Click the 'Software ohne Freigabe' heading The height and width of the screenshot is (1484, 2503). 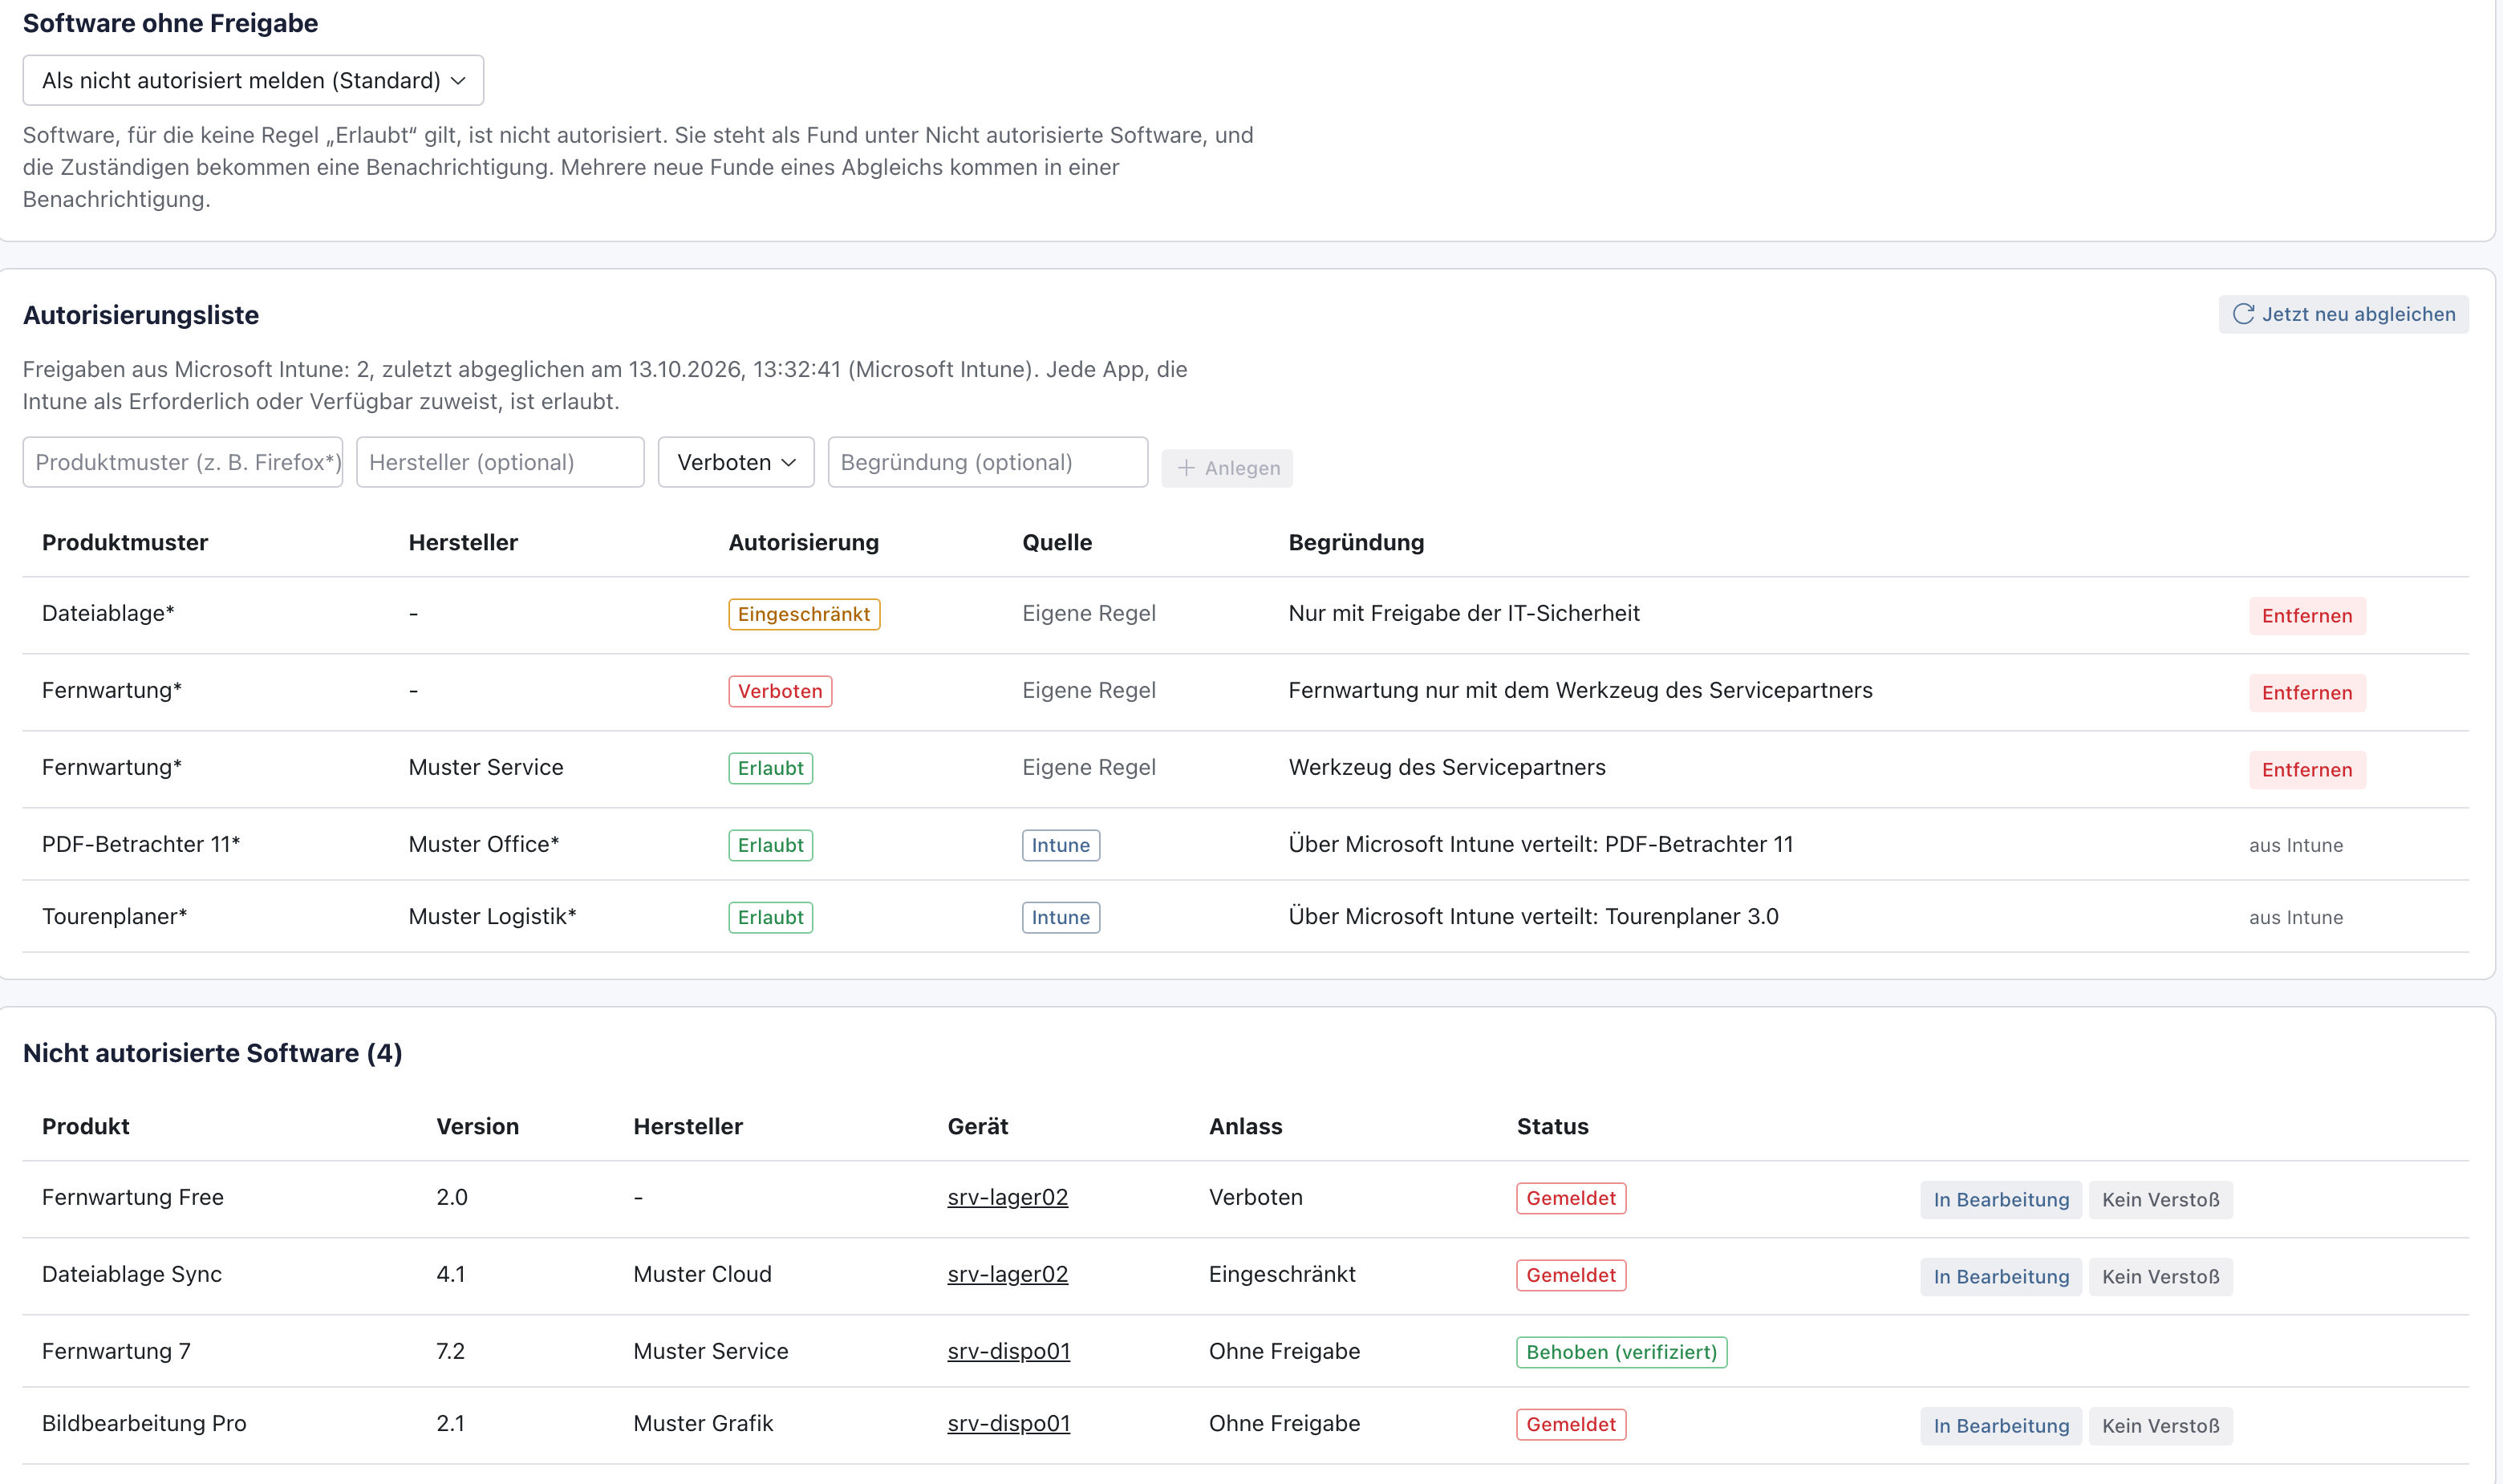[x=170, y=23]
